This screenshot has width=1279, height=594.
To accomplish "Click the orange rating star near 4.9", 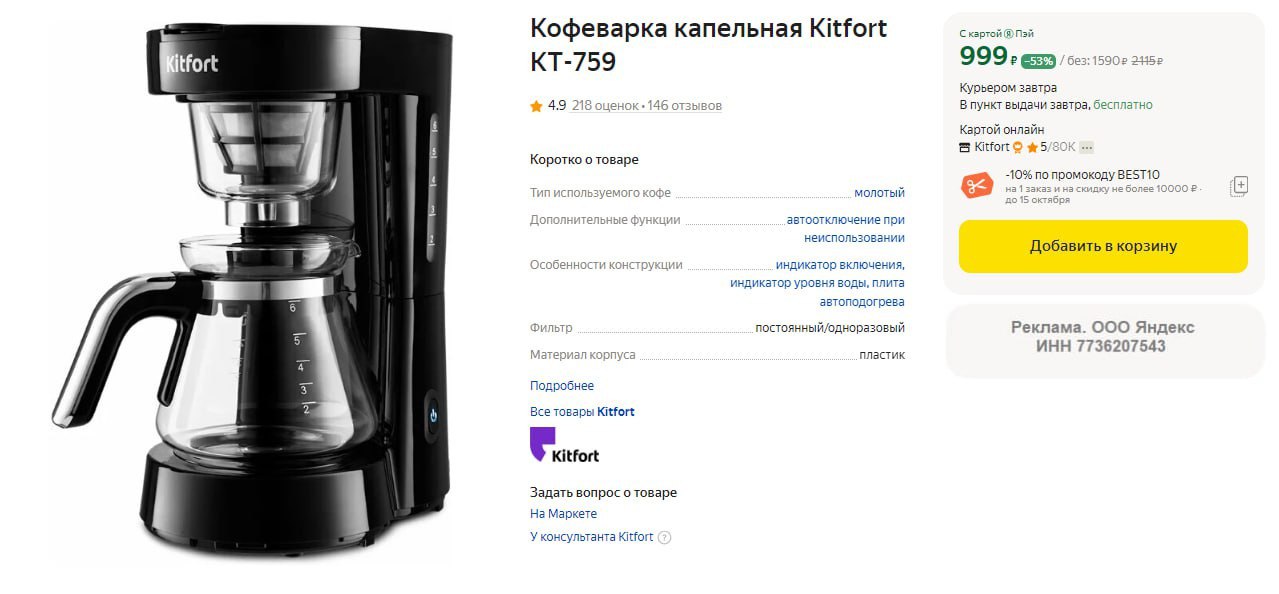I will point(537,105).
